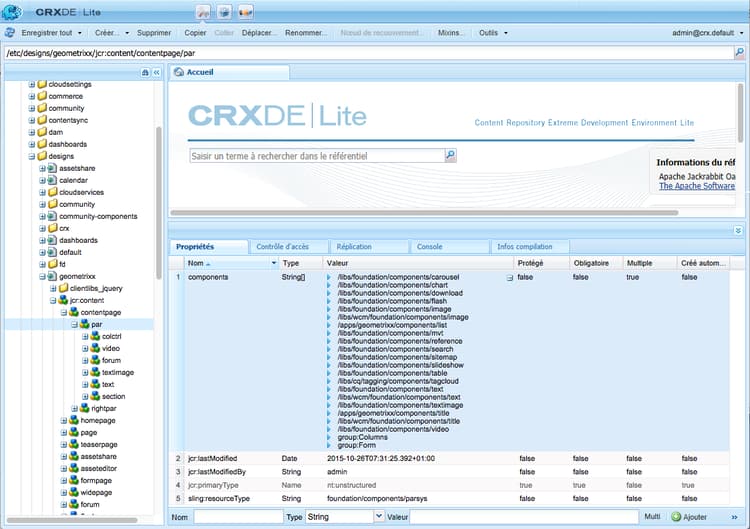Click the tree panel vertical scrollbar
Viewport: 750px width, 529px height.
(x=159, y=203)
